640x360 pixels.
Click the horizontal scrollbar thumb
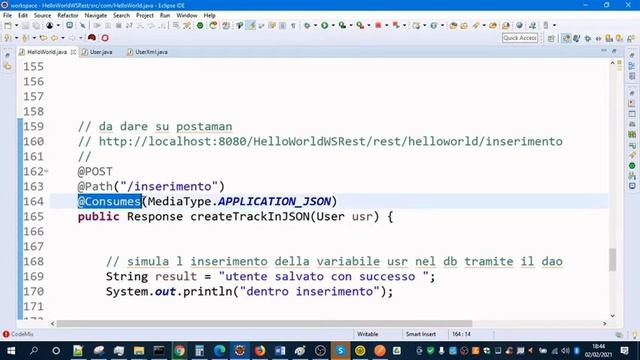click(x=264, y=324)
